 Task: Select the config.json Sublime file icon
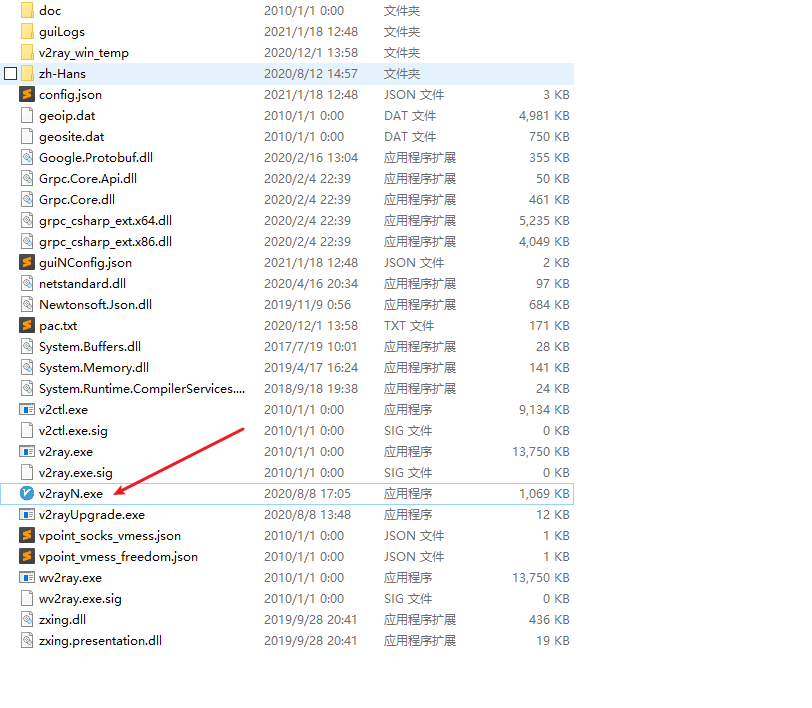(x=27, y=94)
